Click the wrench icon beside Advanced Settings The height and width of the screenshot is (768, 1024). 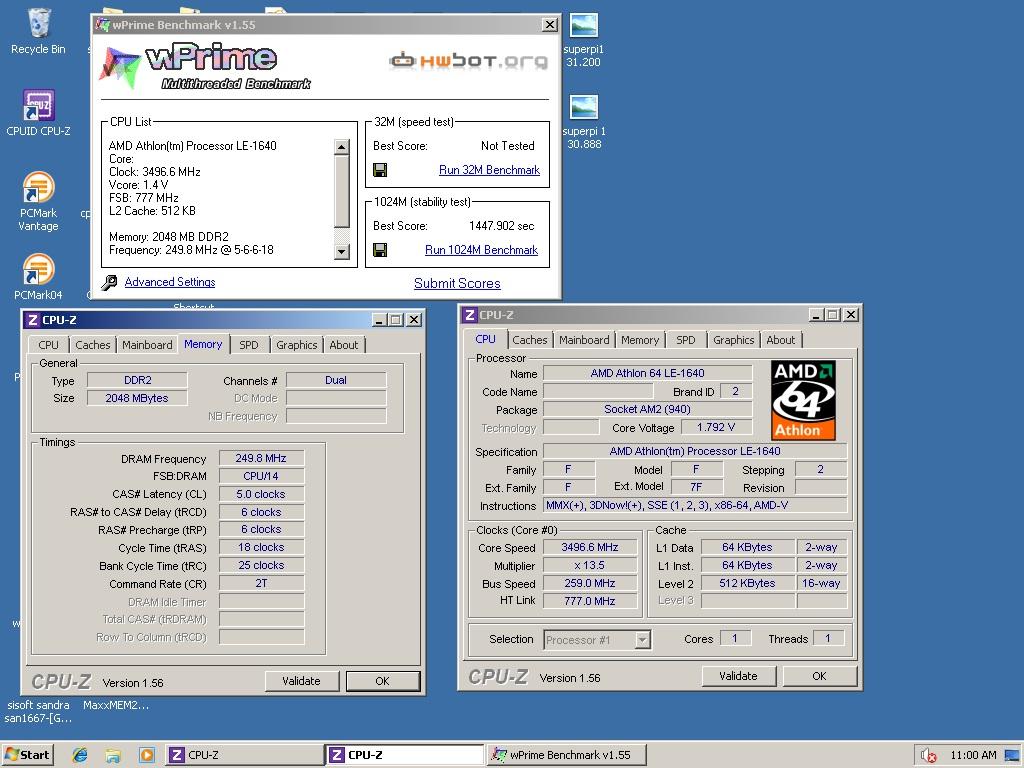tap(109, 282)
